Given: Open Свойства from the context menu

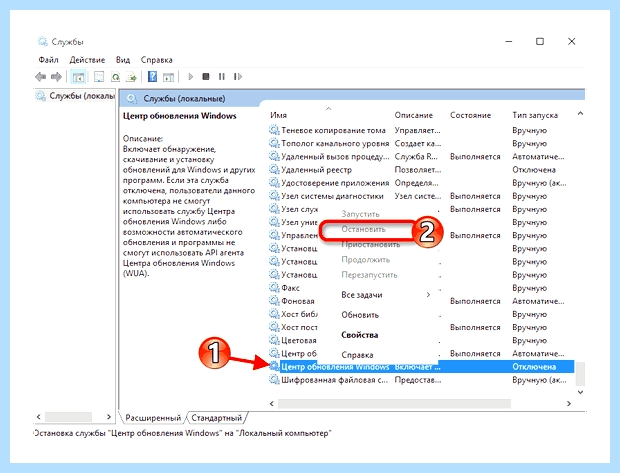Looking at the screenshot, I should pos(359,335).
